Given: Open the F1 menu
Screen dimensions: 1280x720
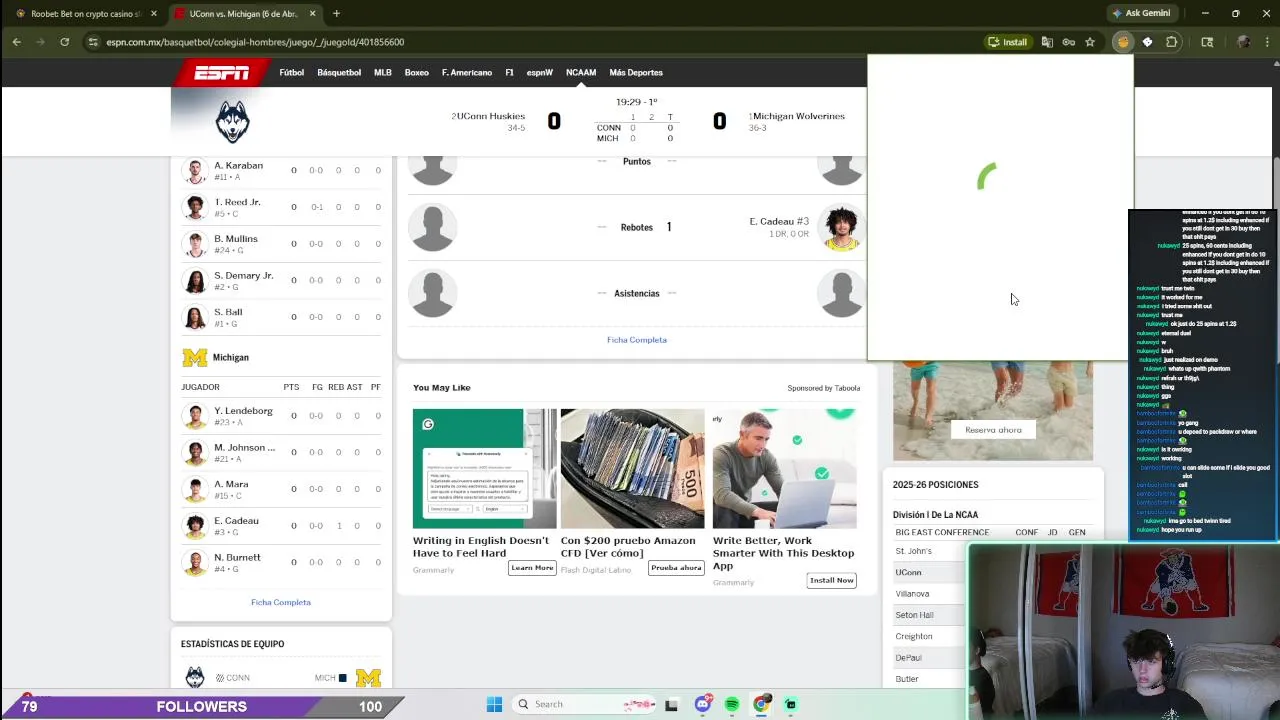Looking at the screenshot, I should [509, 72].
